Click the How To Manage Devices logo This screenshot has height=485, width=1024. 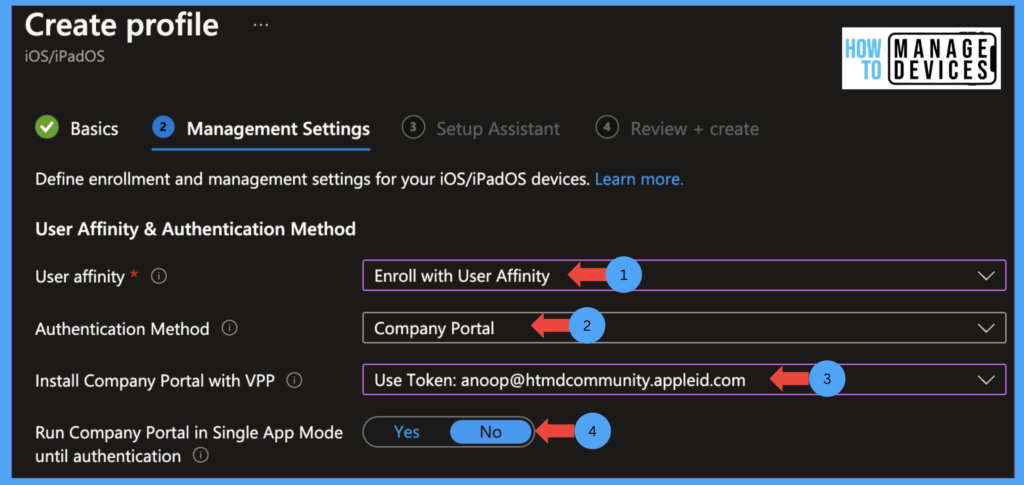(x=921, y=58)
